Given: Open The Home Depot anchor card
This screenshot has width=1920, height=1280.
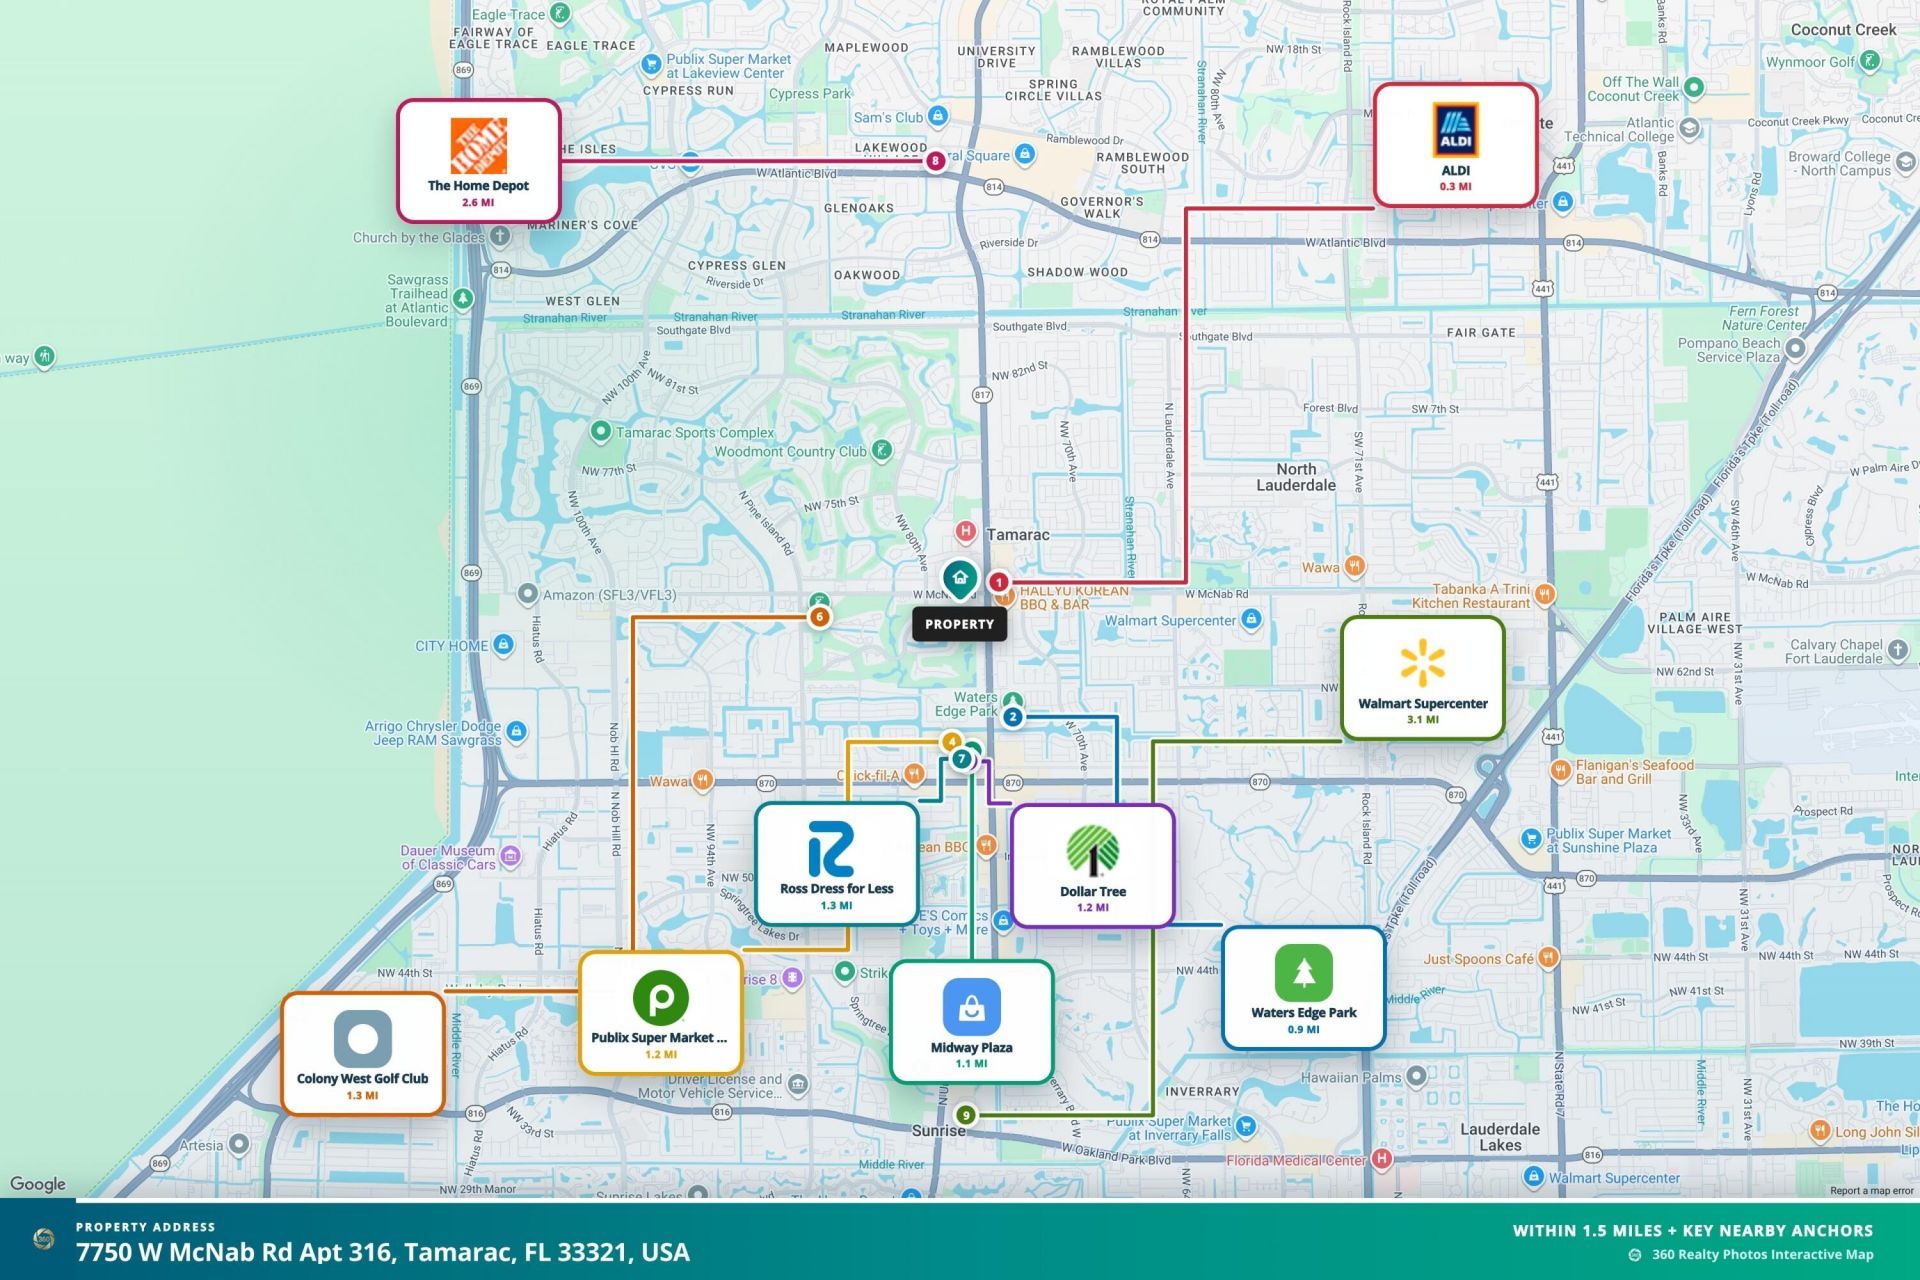Looking at the screenshot, I should tap(479, 160).
